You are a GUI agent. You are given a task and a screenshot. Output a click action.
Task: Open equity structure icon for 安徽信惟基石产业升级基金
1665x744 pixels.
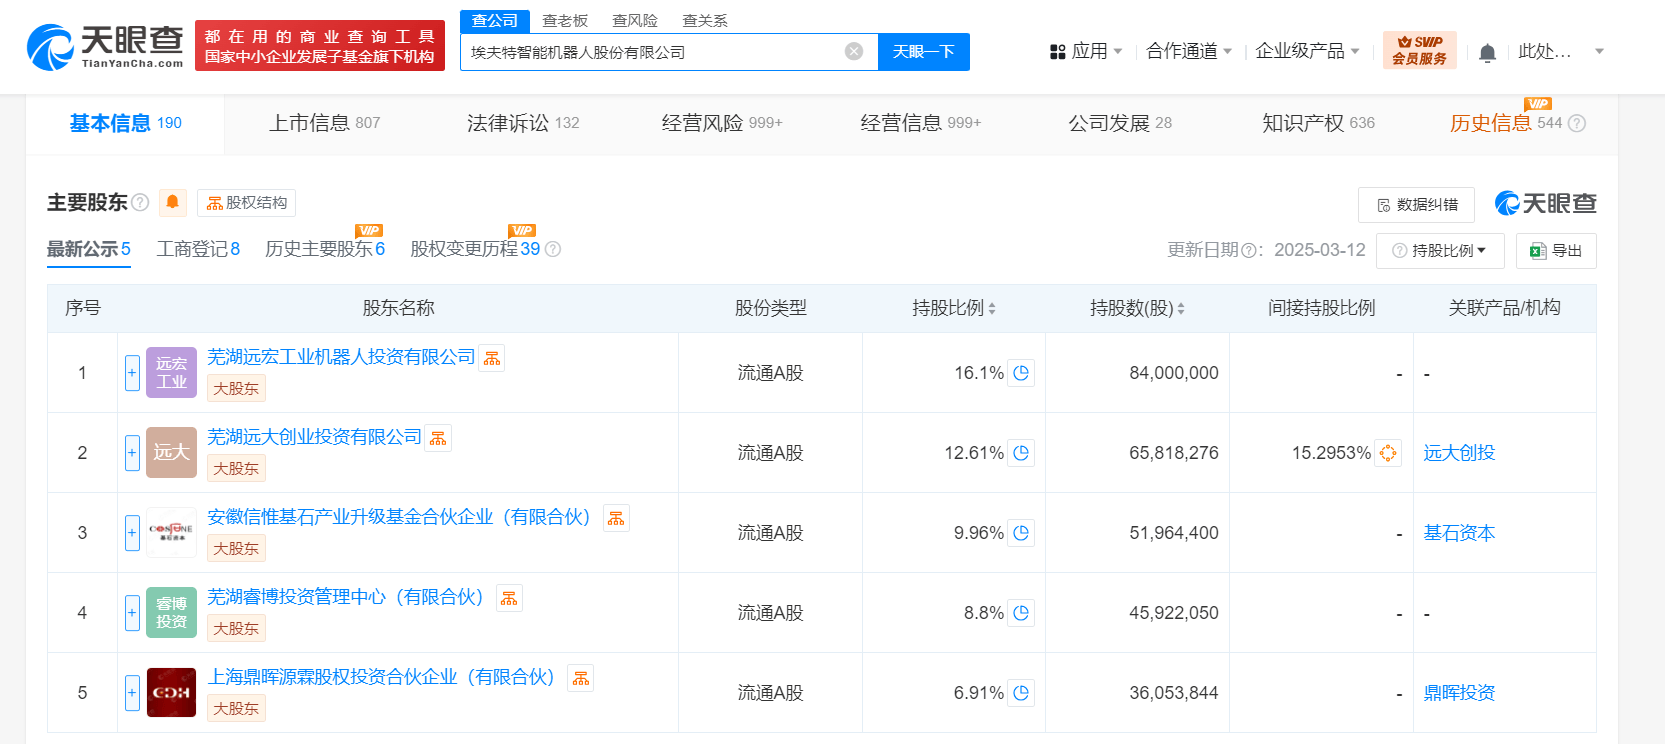616,518
